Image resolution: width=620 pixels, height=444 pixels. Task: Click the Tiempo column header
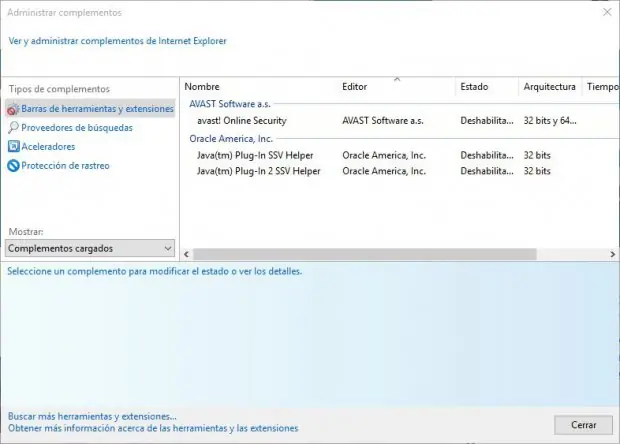coord(603,87)
